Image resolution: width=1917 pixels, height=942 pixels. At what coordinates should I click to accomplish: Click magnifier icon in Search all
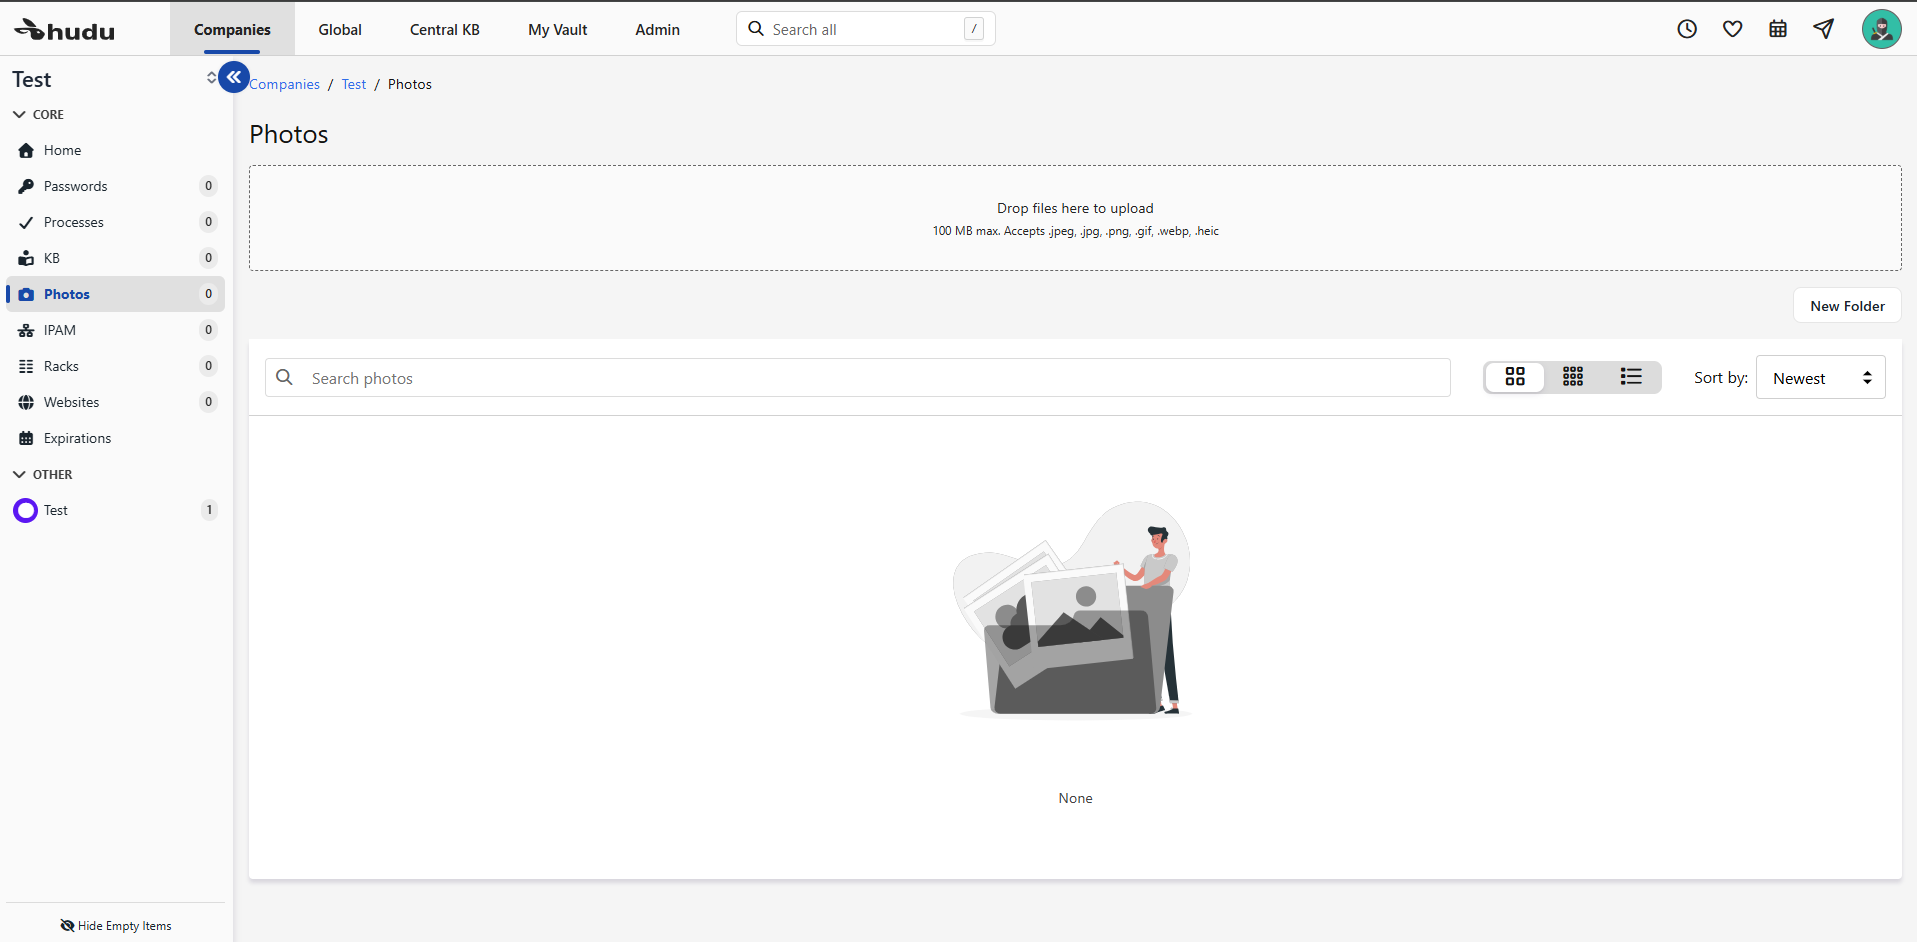tap(756, 29)
